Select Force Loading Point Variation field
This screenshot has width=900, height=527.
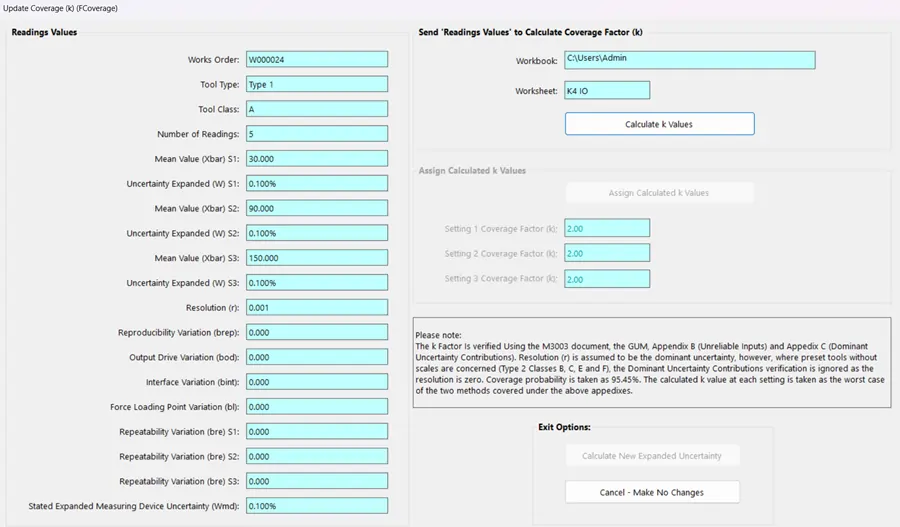coord(317,406)
